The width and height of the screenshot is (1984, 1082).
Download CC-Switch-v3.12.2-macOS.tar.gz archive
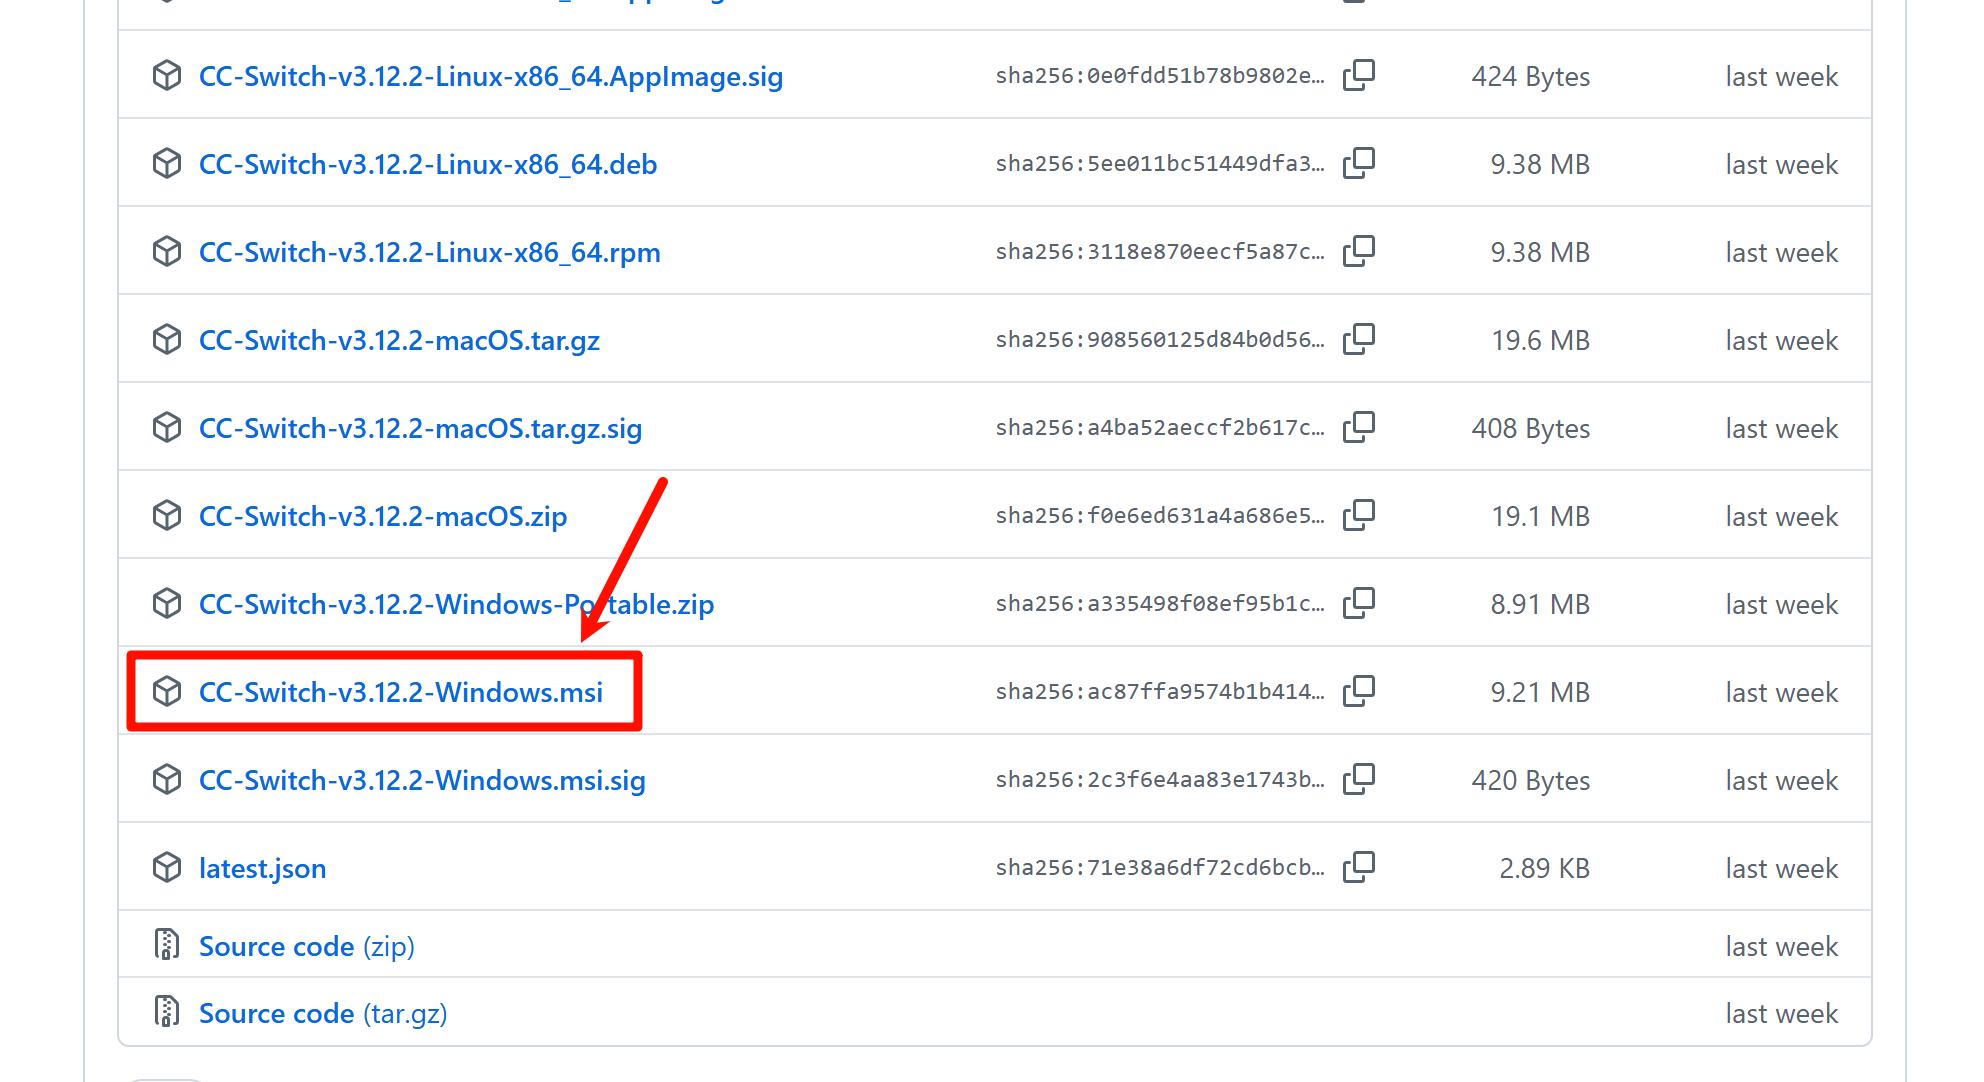point(399,341)
